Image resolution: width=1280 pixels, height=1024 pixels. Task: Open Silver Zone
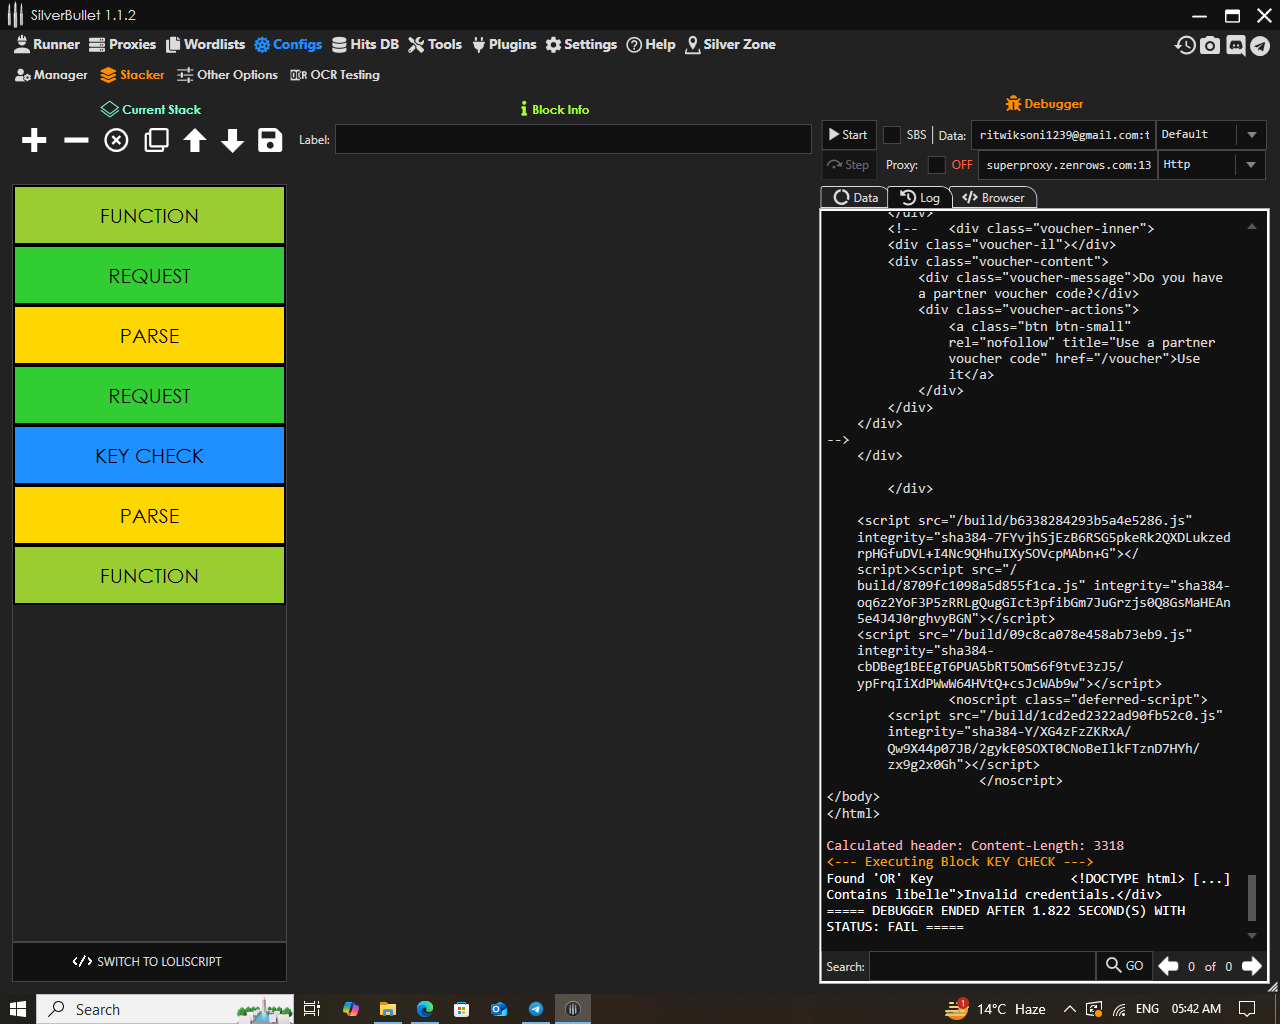(730, 44)
